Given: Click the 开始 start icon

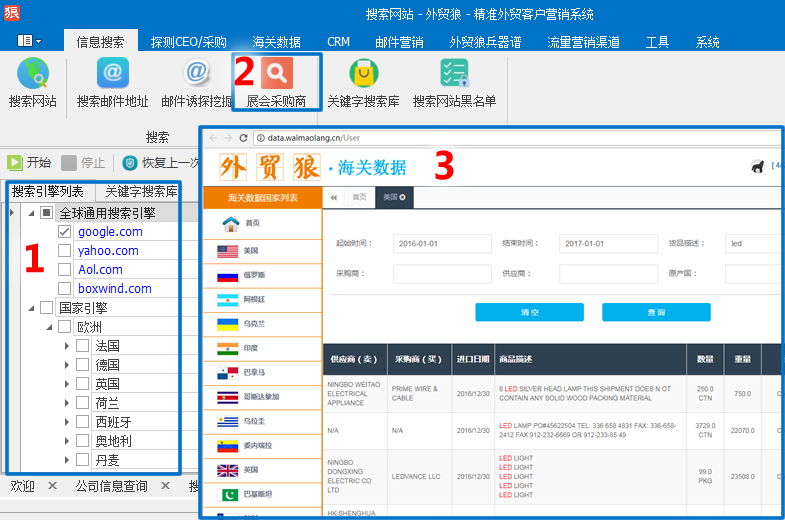Looking at the screenshot, I should (x=15, y=163).
